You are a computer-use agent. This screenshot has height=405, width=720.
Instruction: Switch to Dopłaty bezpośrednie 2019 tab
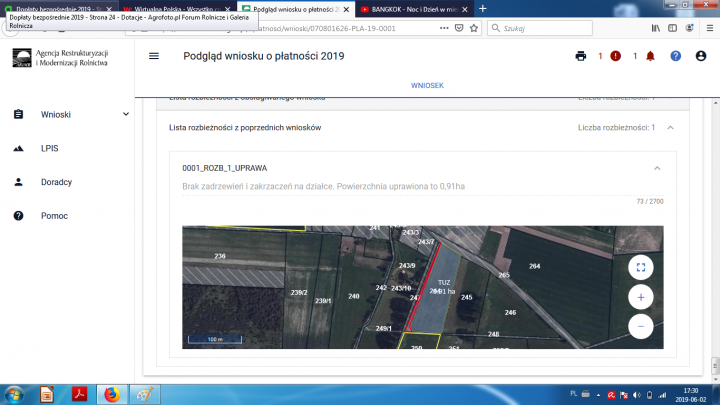pyautogui.click(x=60, y=9)
